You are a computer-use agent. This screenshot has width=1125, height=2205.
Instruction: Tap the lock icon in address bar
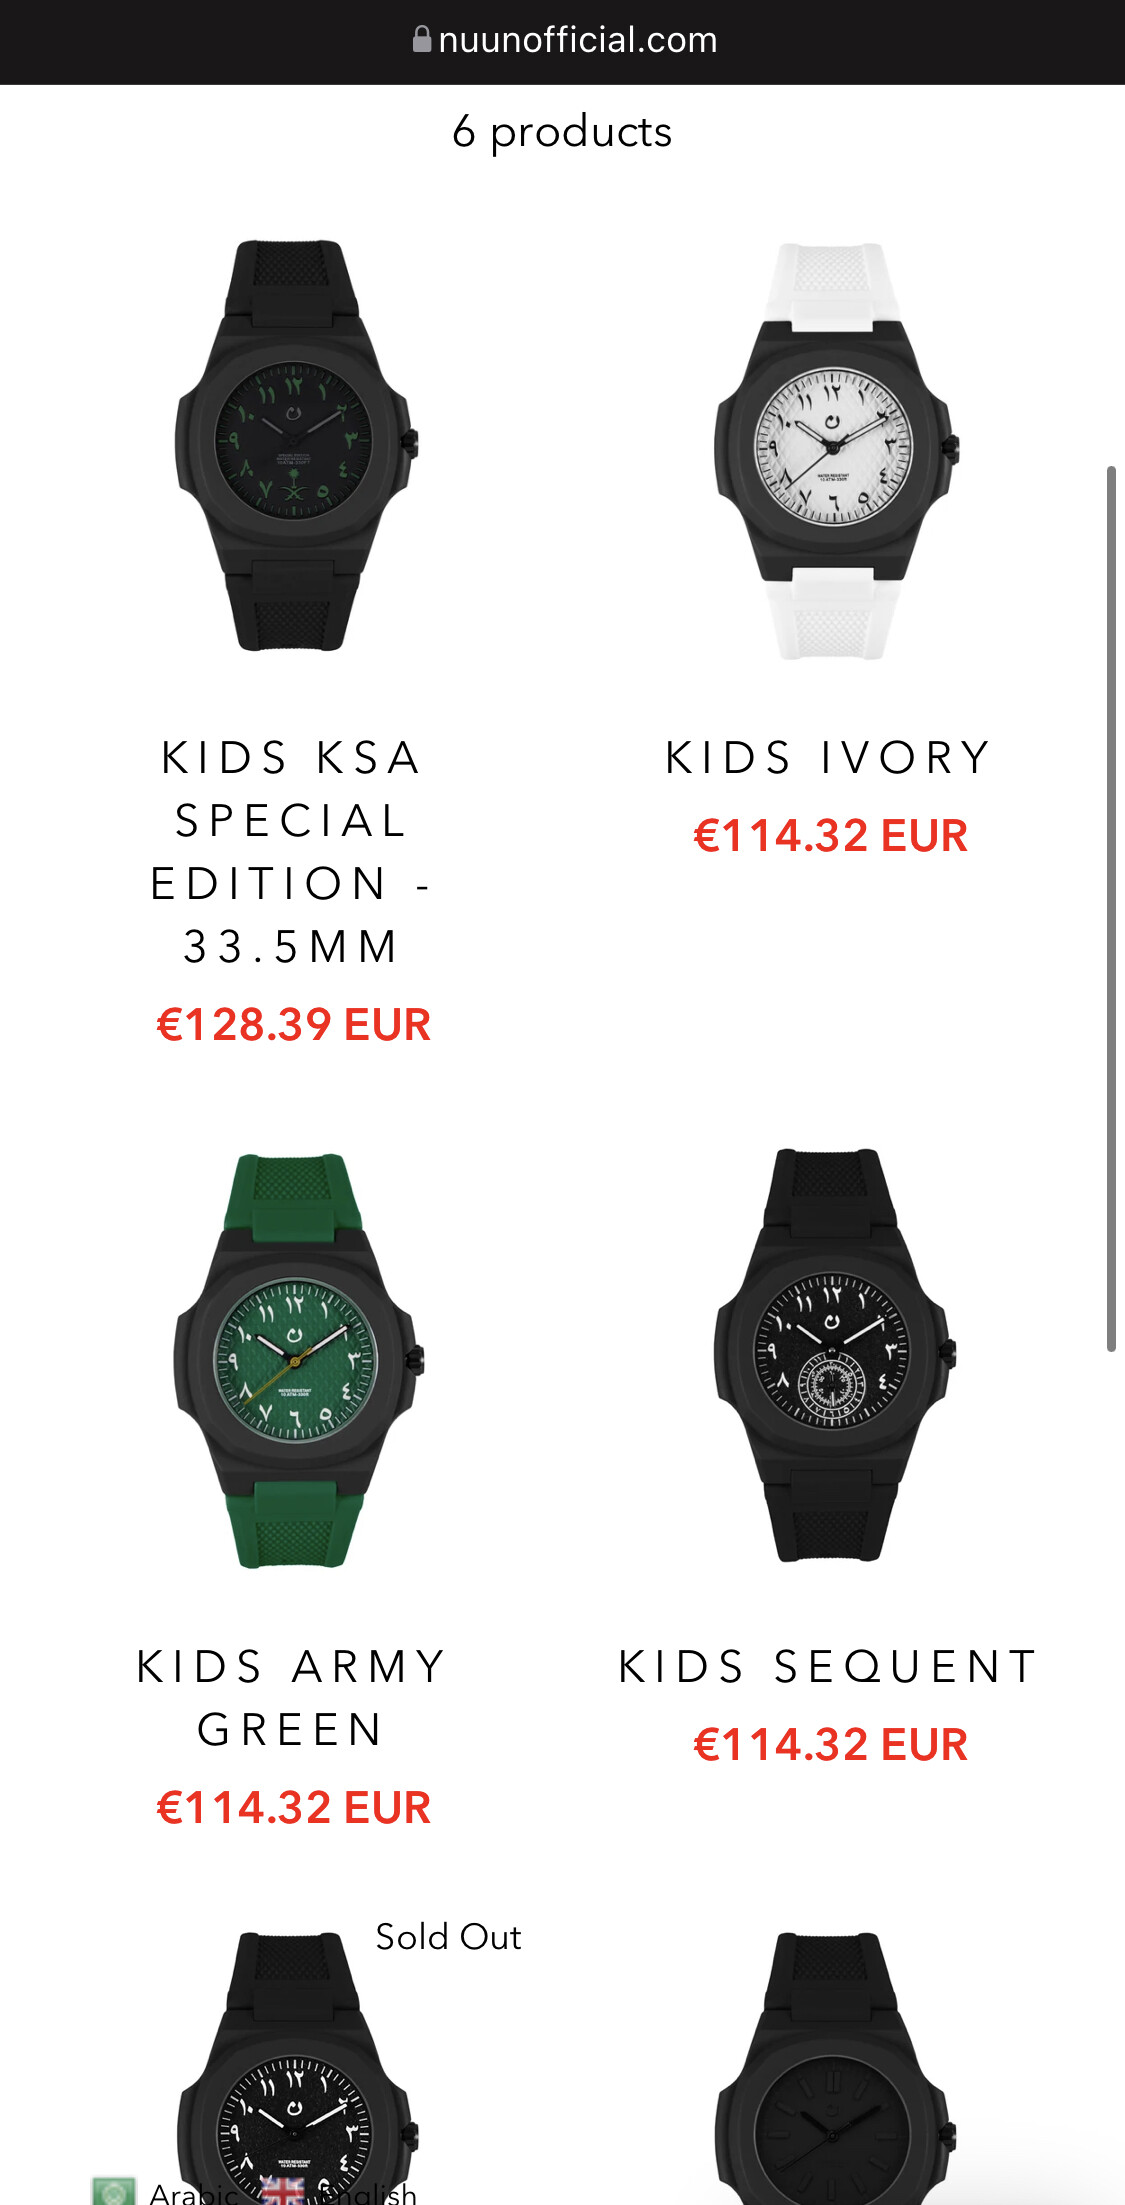422,39
